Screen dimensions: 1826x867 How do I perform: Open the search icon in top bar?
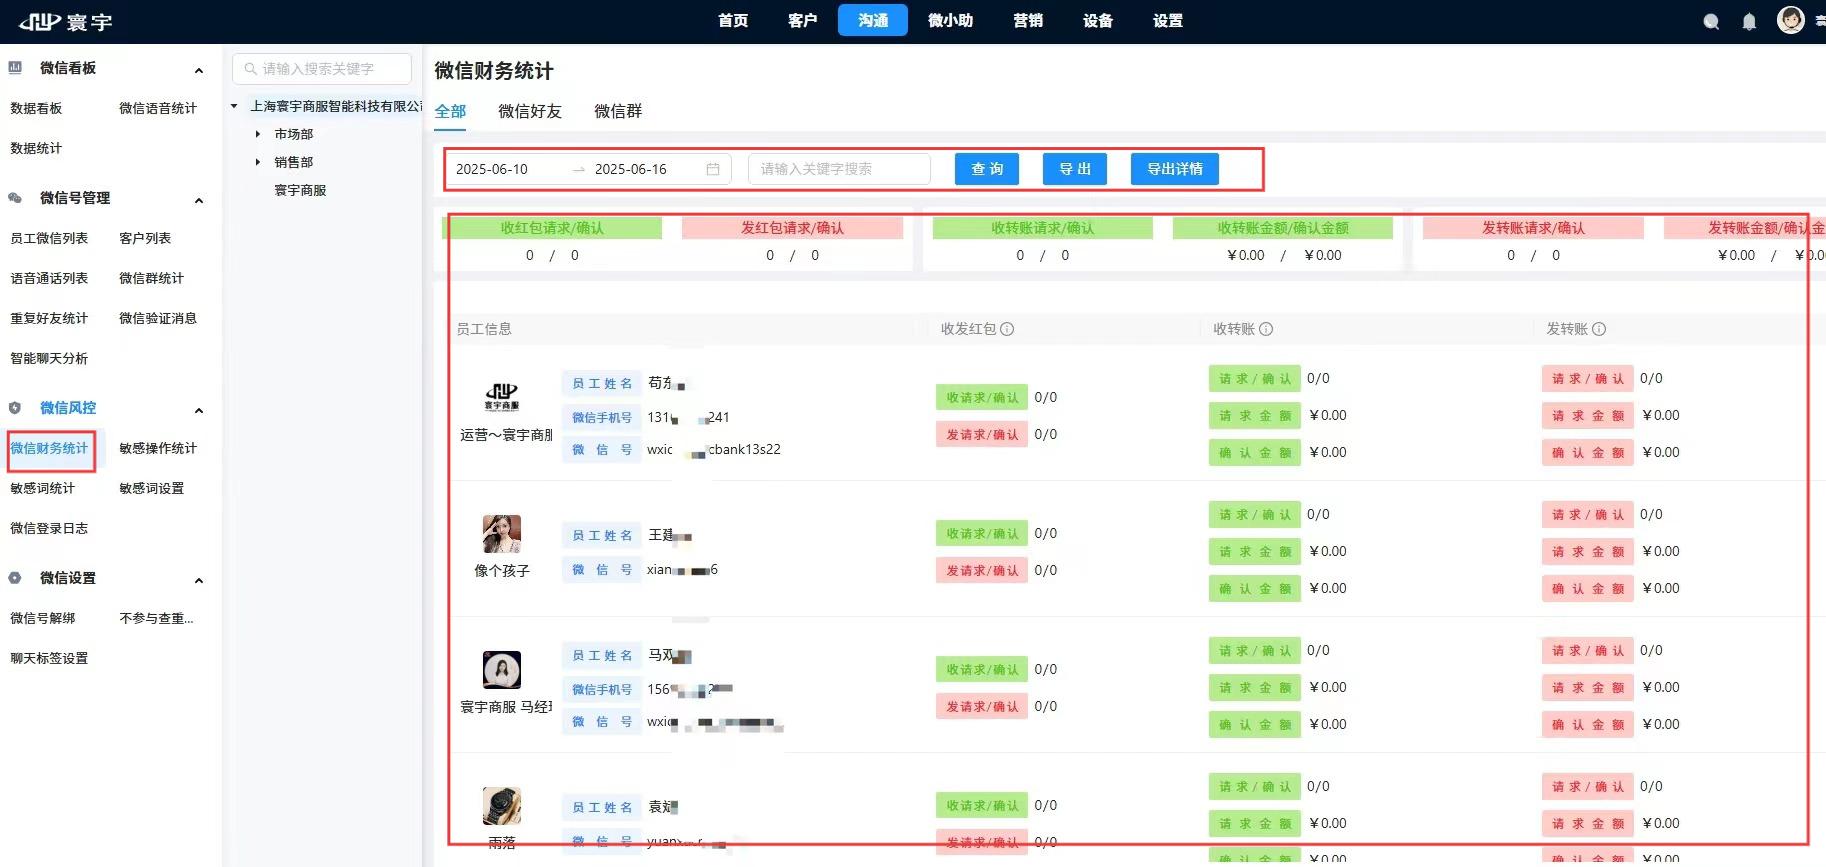pyautogui.click(x=1711, y=21)
